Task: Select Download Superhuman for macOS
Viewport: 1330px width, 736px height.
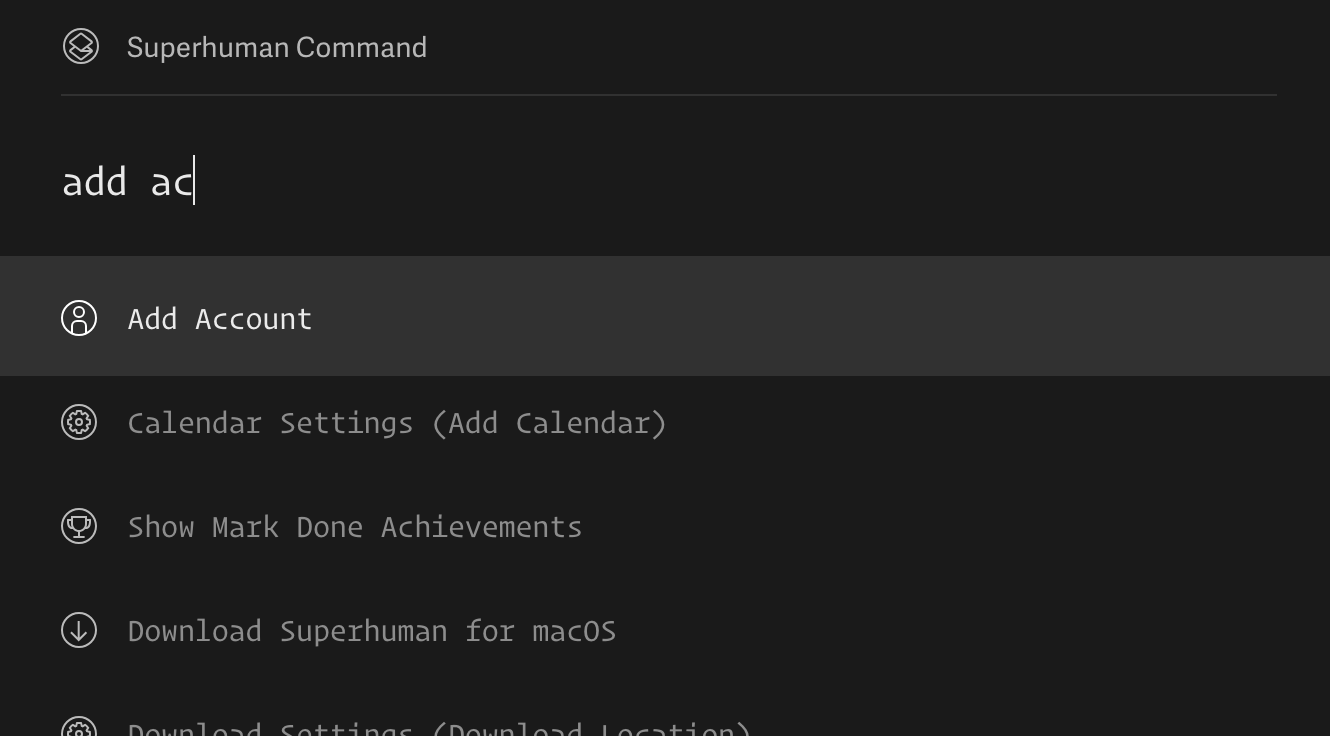Action: tap(665, 630)
